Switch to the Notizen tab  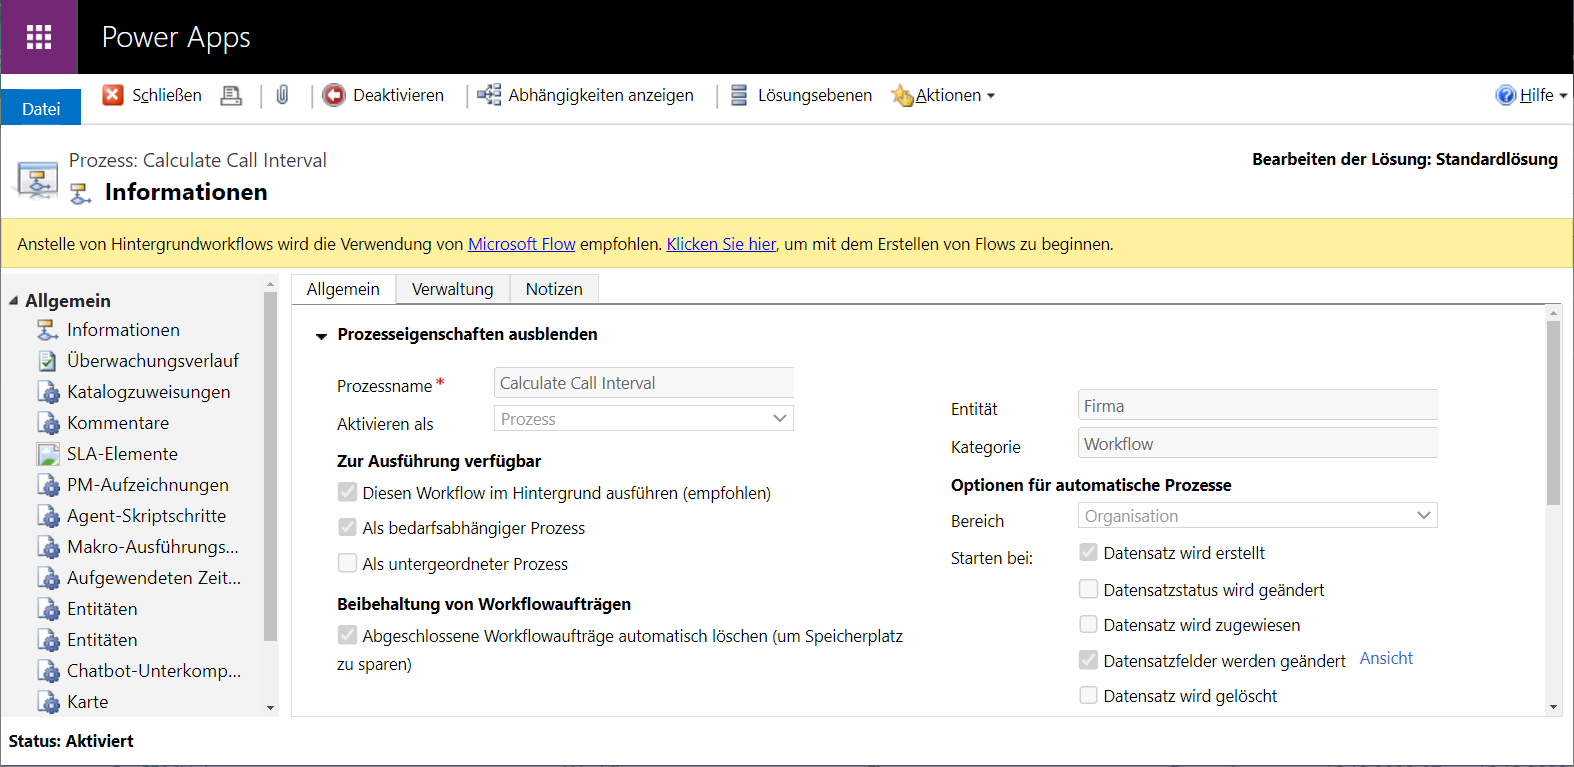click(554, 289)
